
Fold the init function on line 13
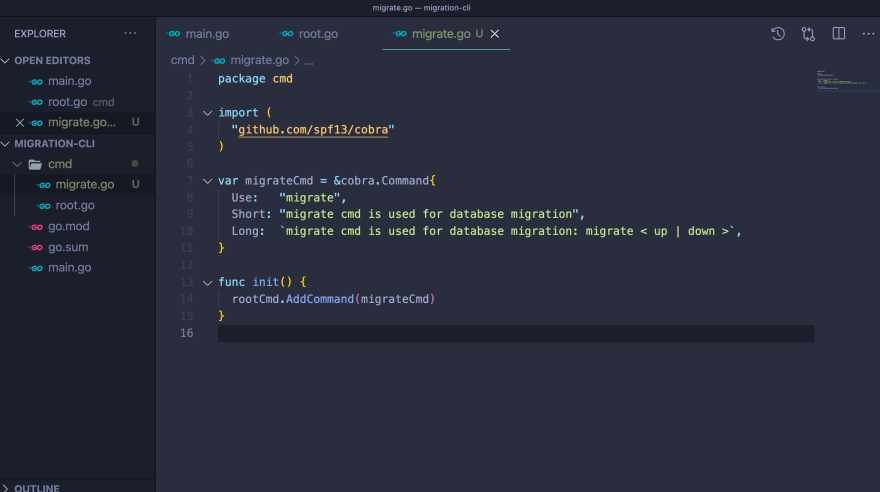207,282
